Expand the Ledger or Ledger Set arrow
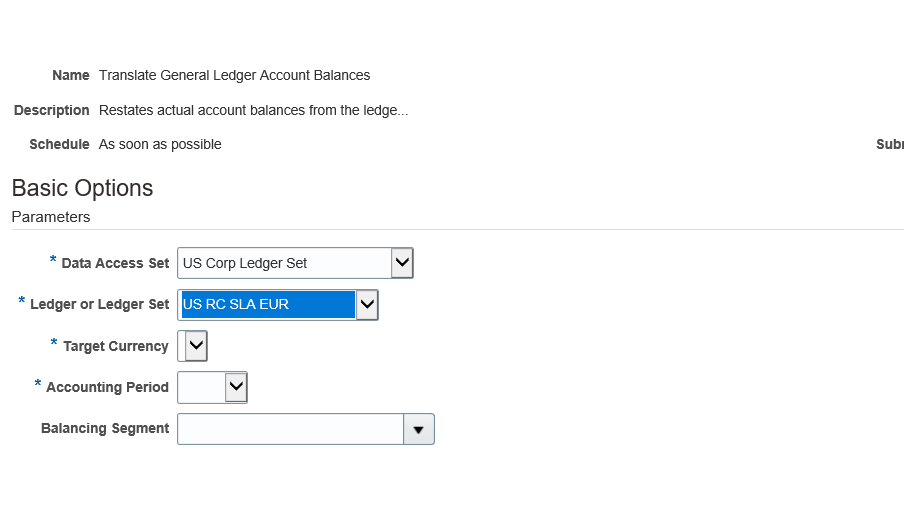Screen dimensions: 904x520 click(x=367, y=304)
